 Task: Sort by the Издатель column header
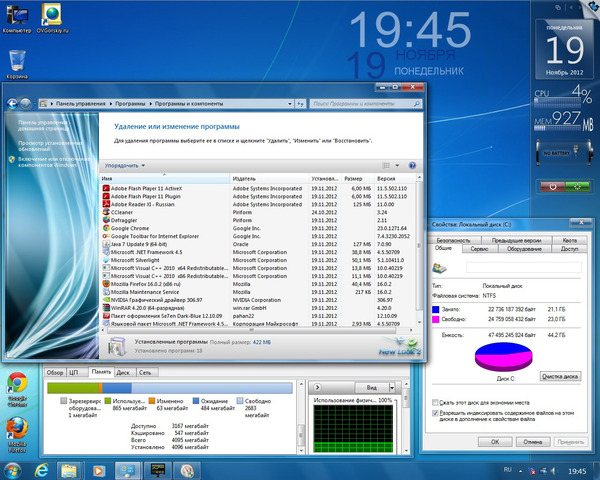click(x=269, y=179)
